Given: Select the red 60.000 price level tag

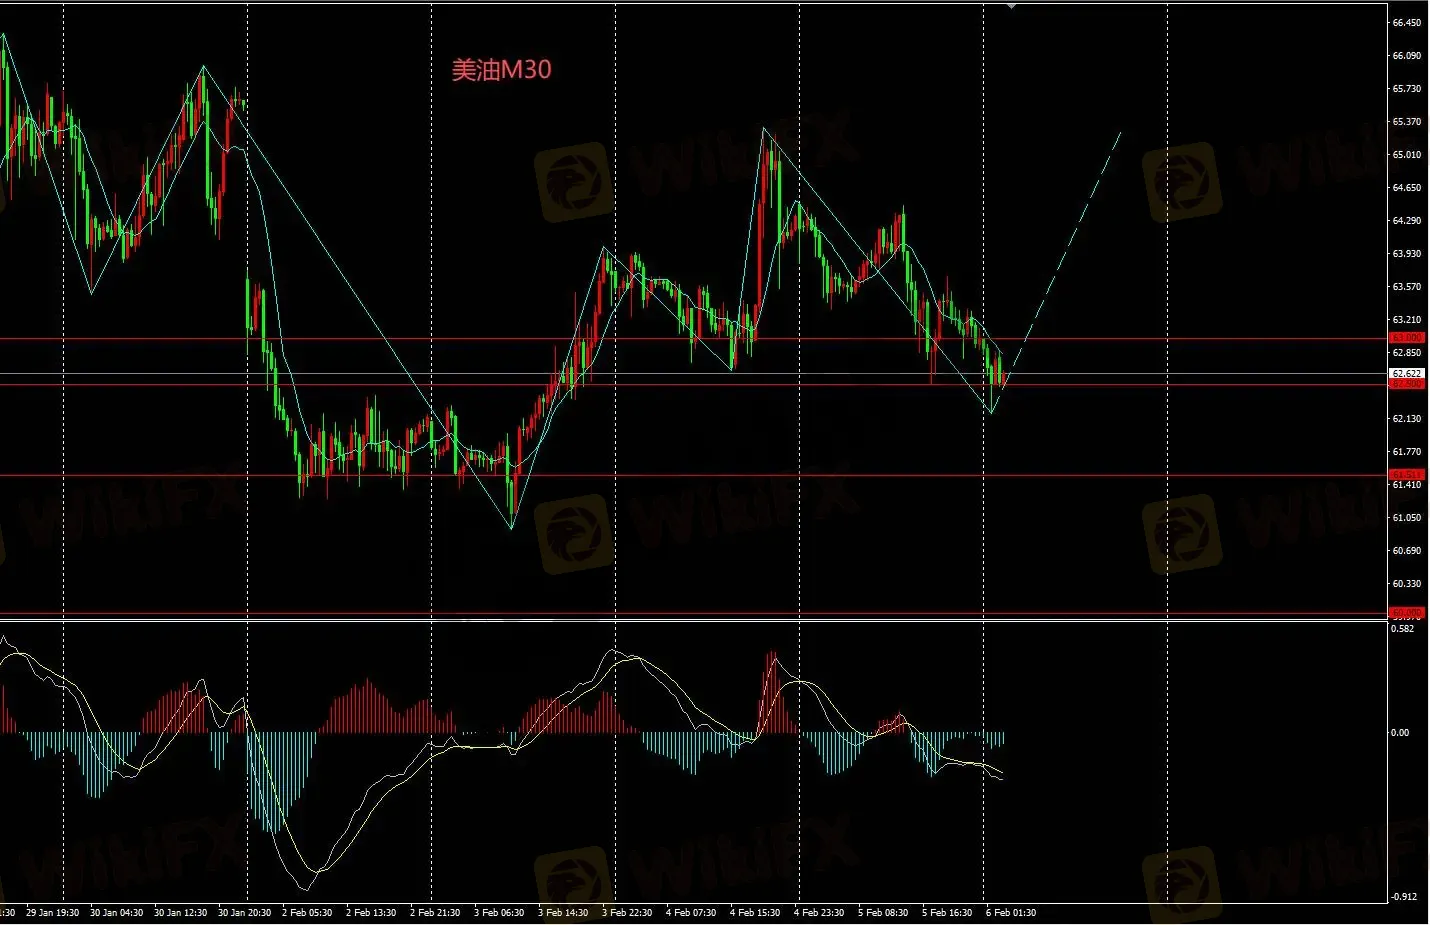Looking at the screenshot, I should [x=1407, y=613].
